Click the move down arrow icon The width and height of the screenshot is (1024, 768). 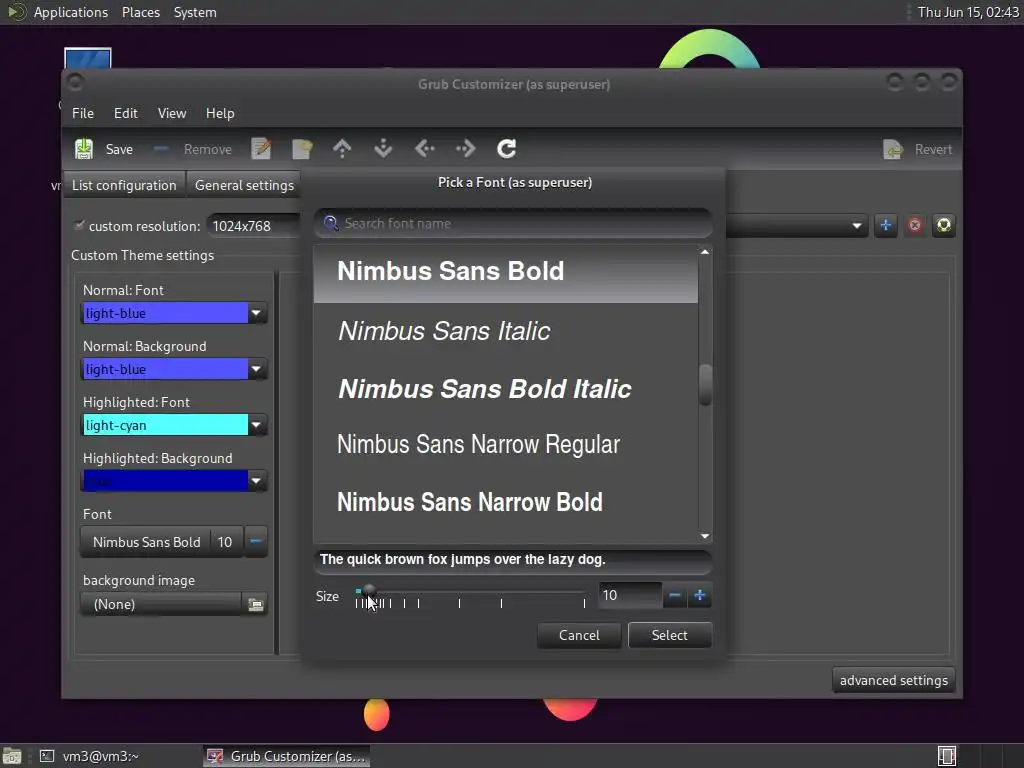coord(383,149)
